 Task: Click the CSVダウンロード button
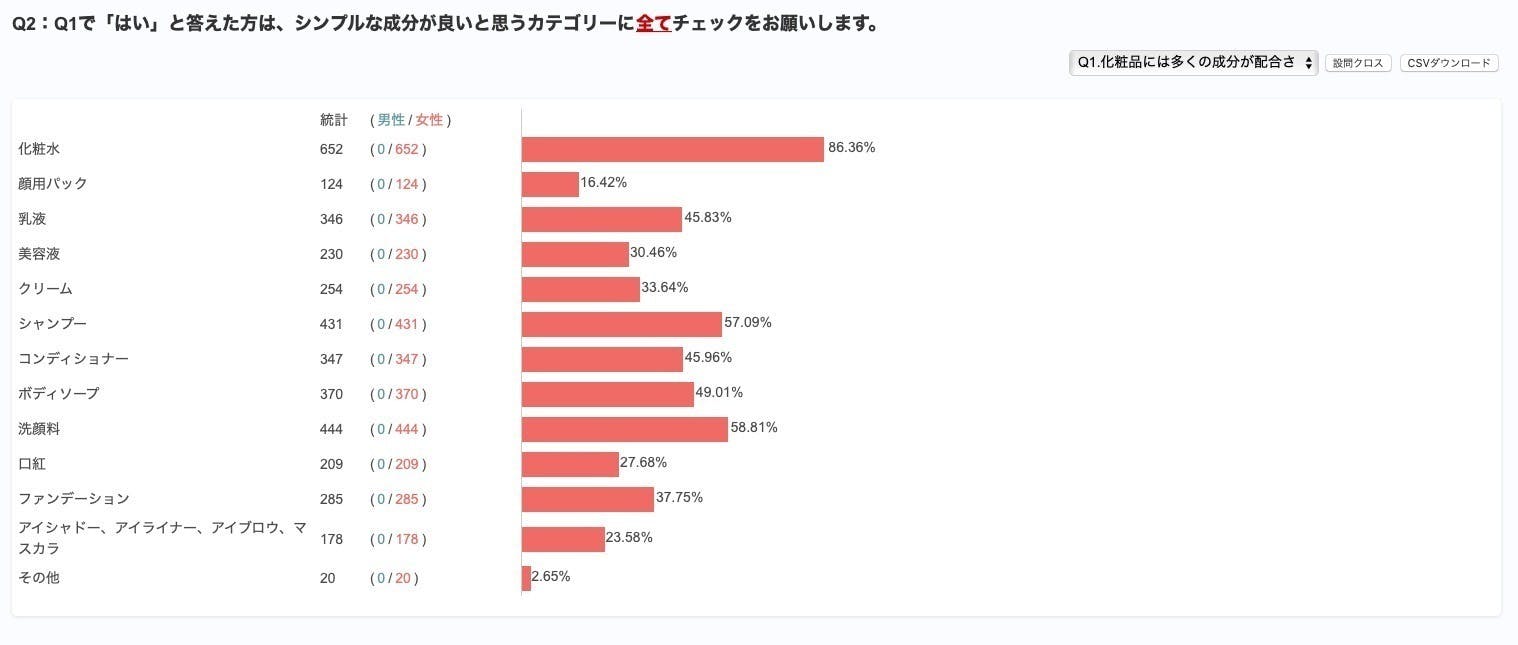[1448, 62]
